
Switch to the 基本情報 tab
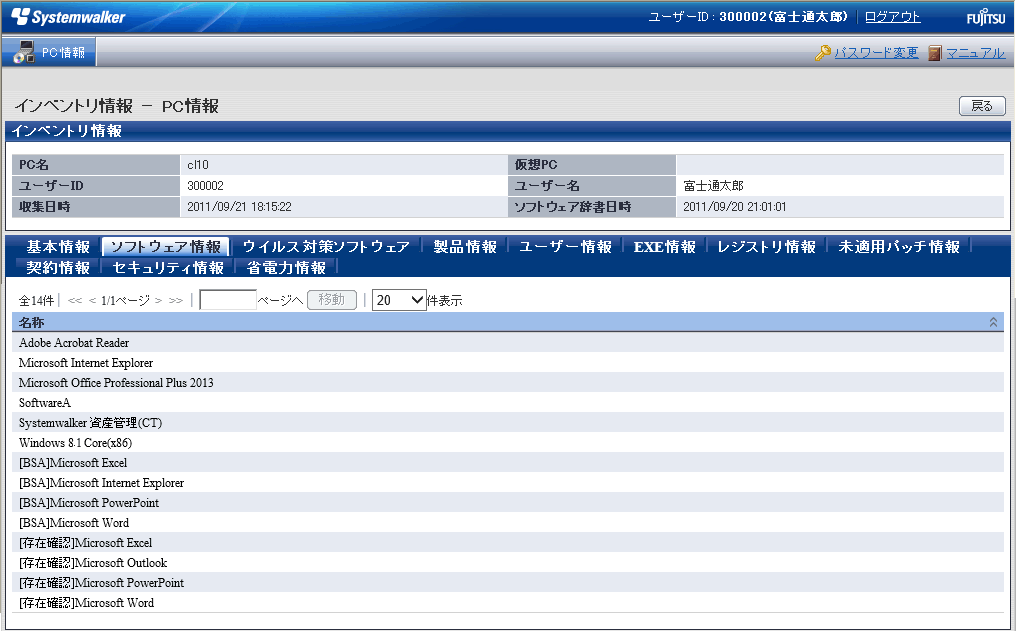point(58,247)
